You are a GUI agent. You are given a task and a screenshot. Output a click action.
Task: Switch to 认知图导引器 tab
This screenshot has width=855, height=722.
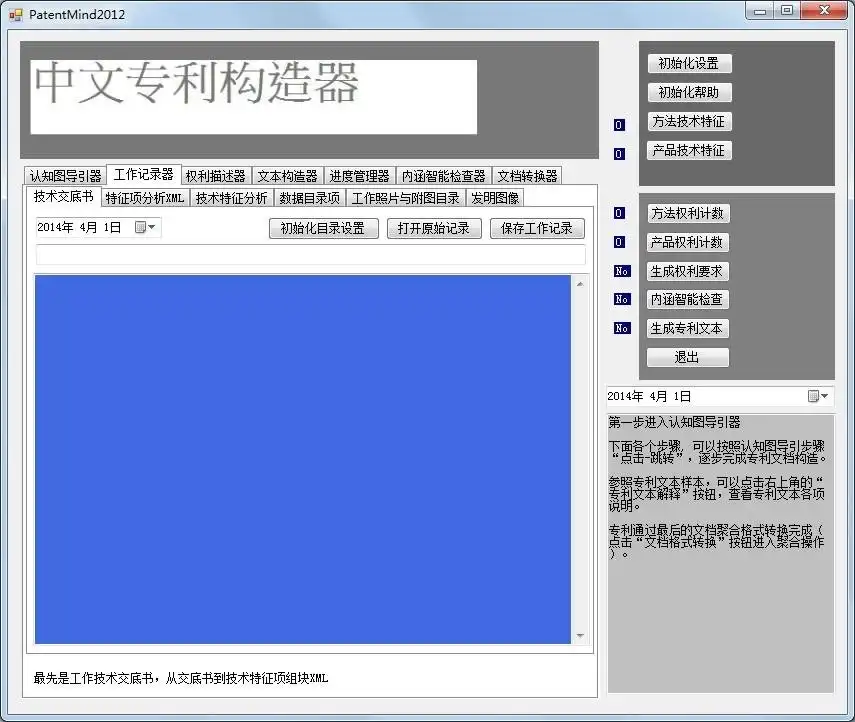[65, 176]
